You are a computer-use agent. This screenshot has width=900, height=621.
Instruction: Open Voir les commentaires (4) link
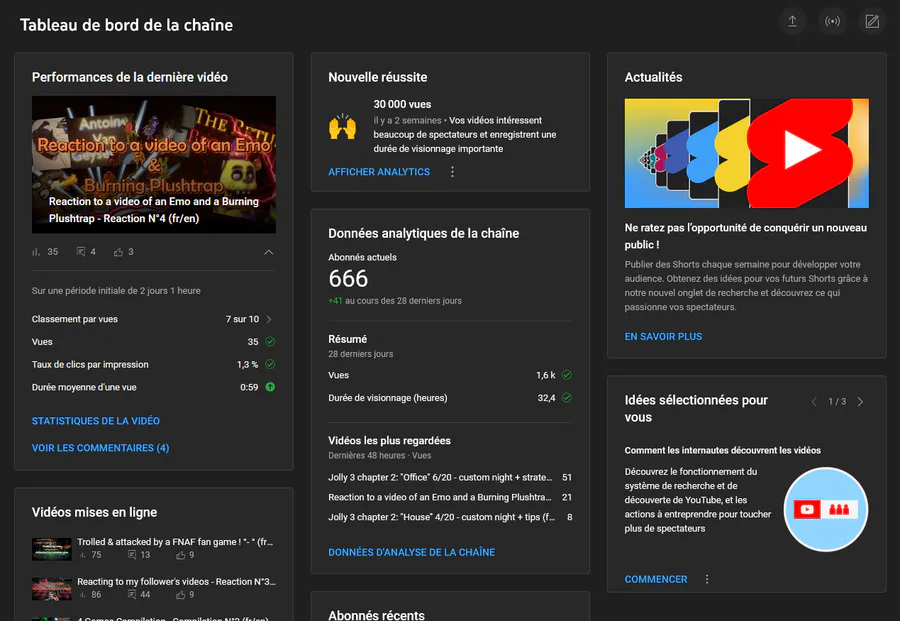click(x=100, y=448)
